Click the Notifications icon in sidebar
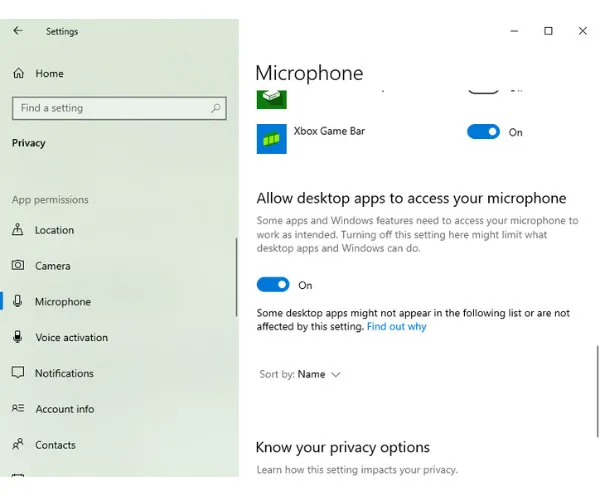This screenshot has height=496, width=600. click(18, 373)
